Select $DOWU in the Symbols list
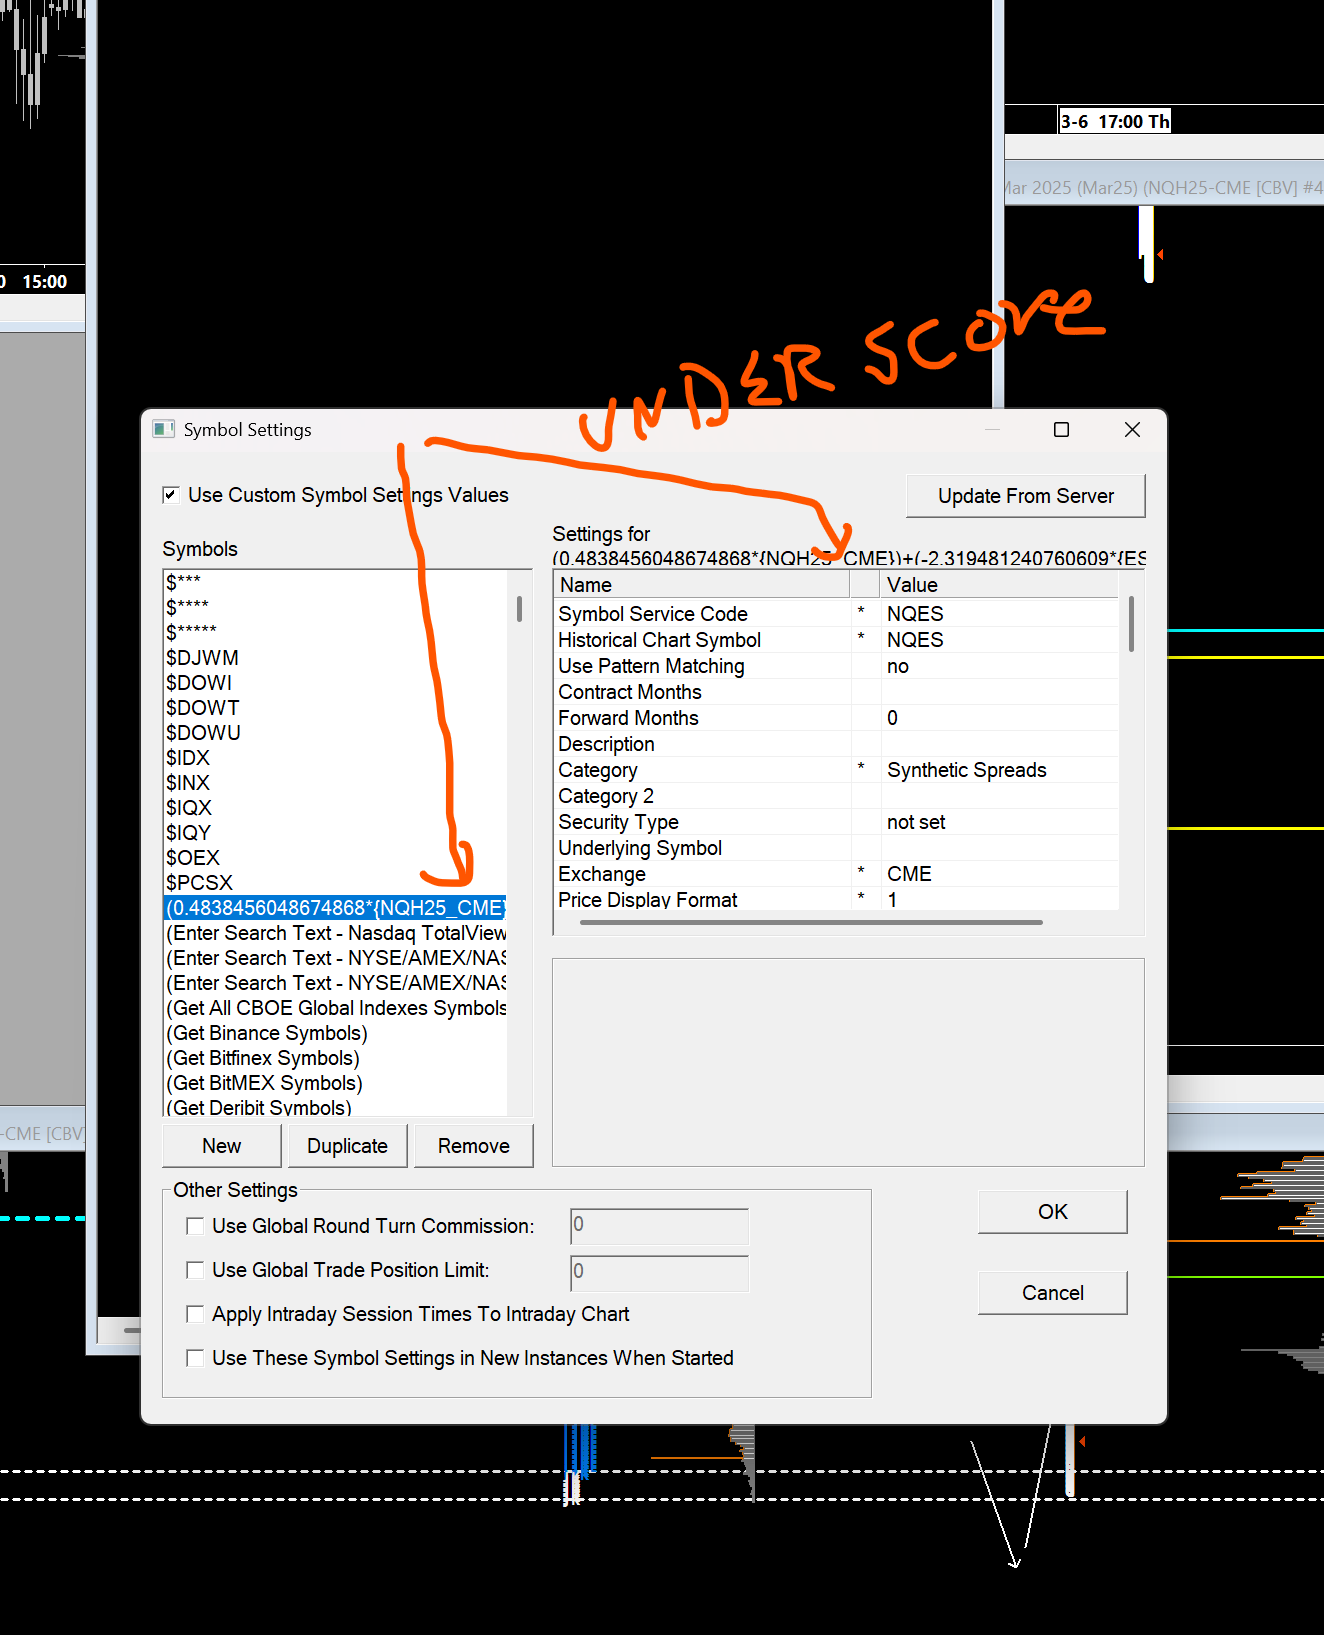Screen dimensions: 1324x1635 335,733
